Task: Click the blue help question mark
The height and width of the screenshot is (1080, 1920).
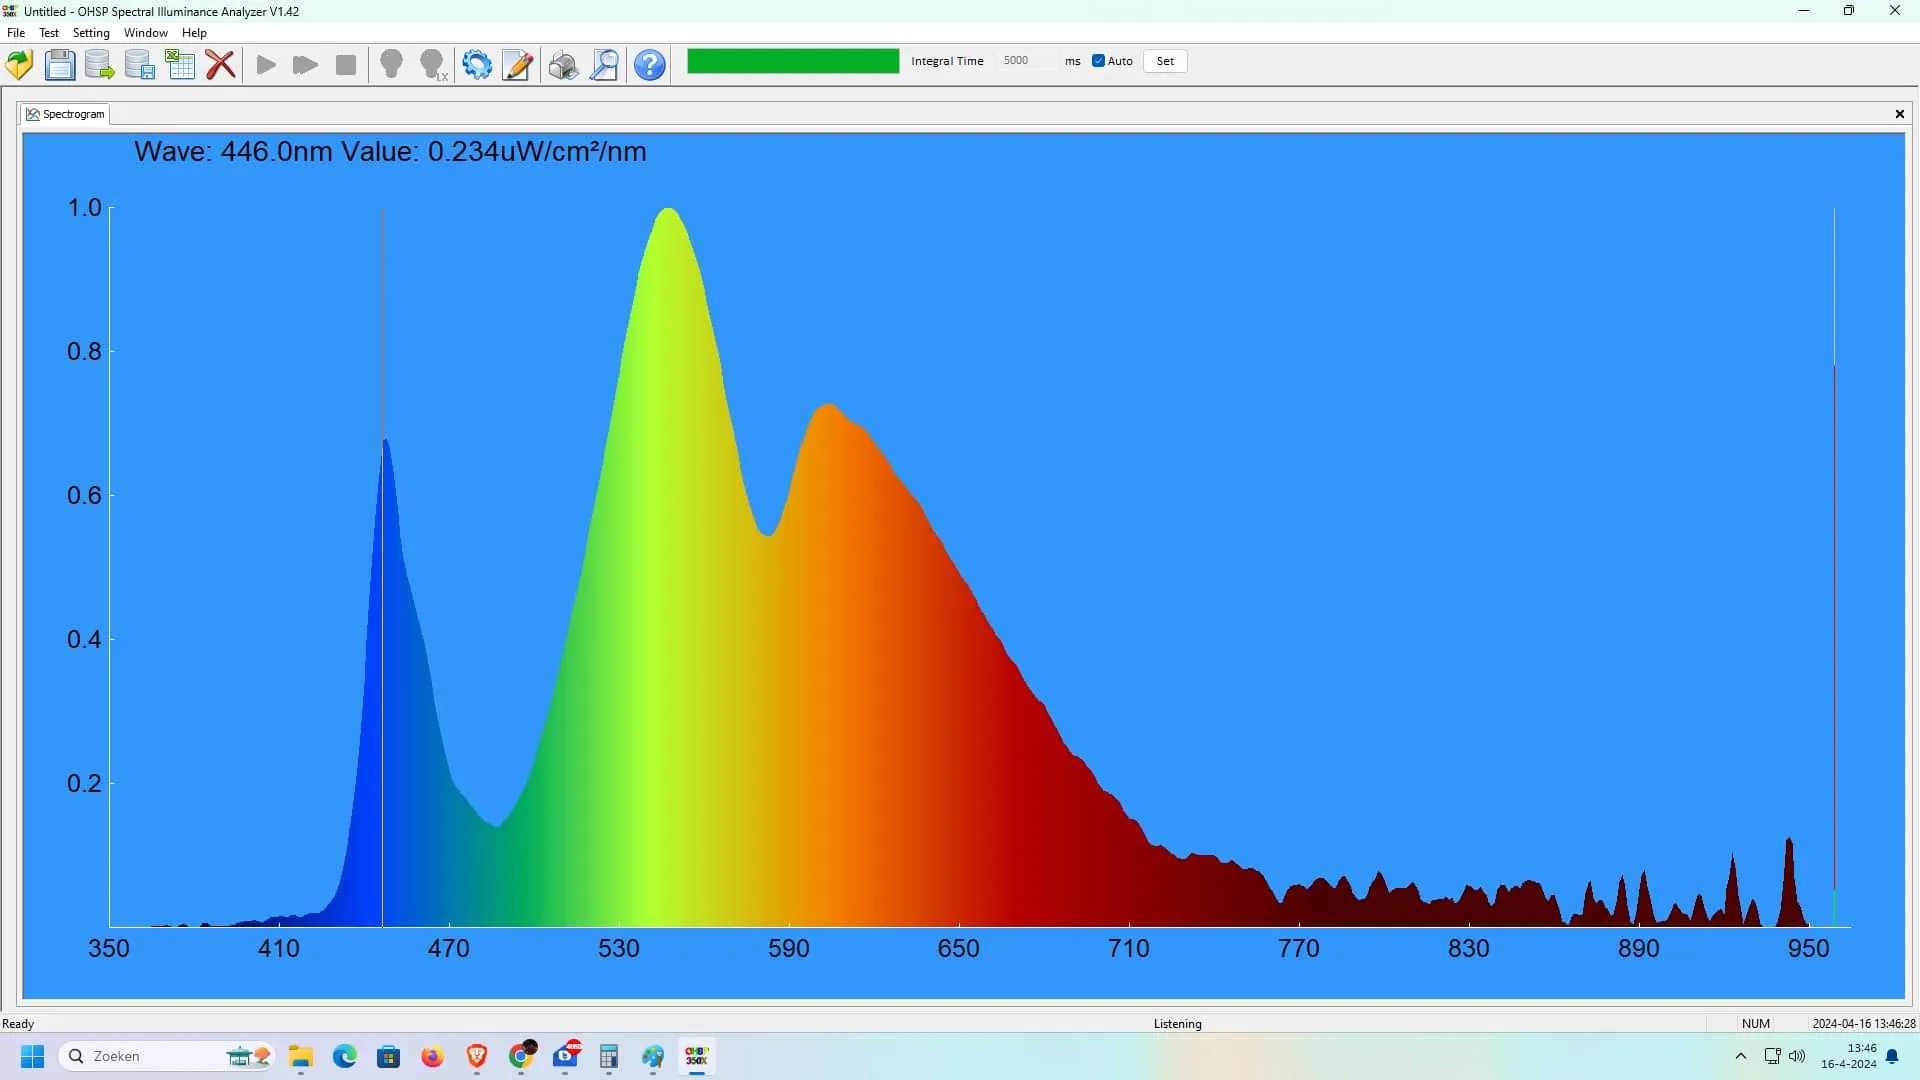Action: tap(650, 65)
